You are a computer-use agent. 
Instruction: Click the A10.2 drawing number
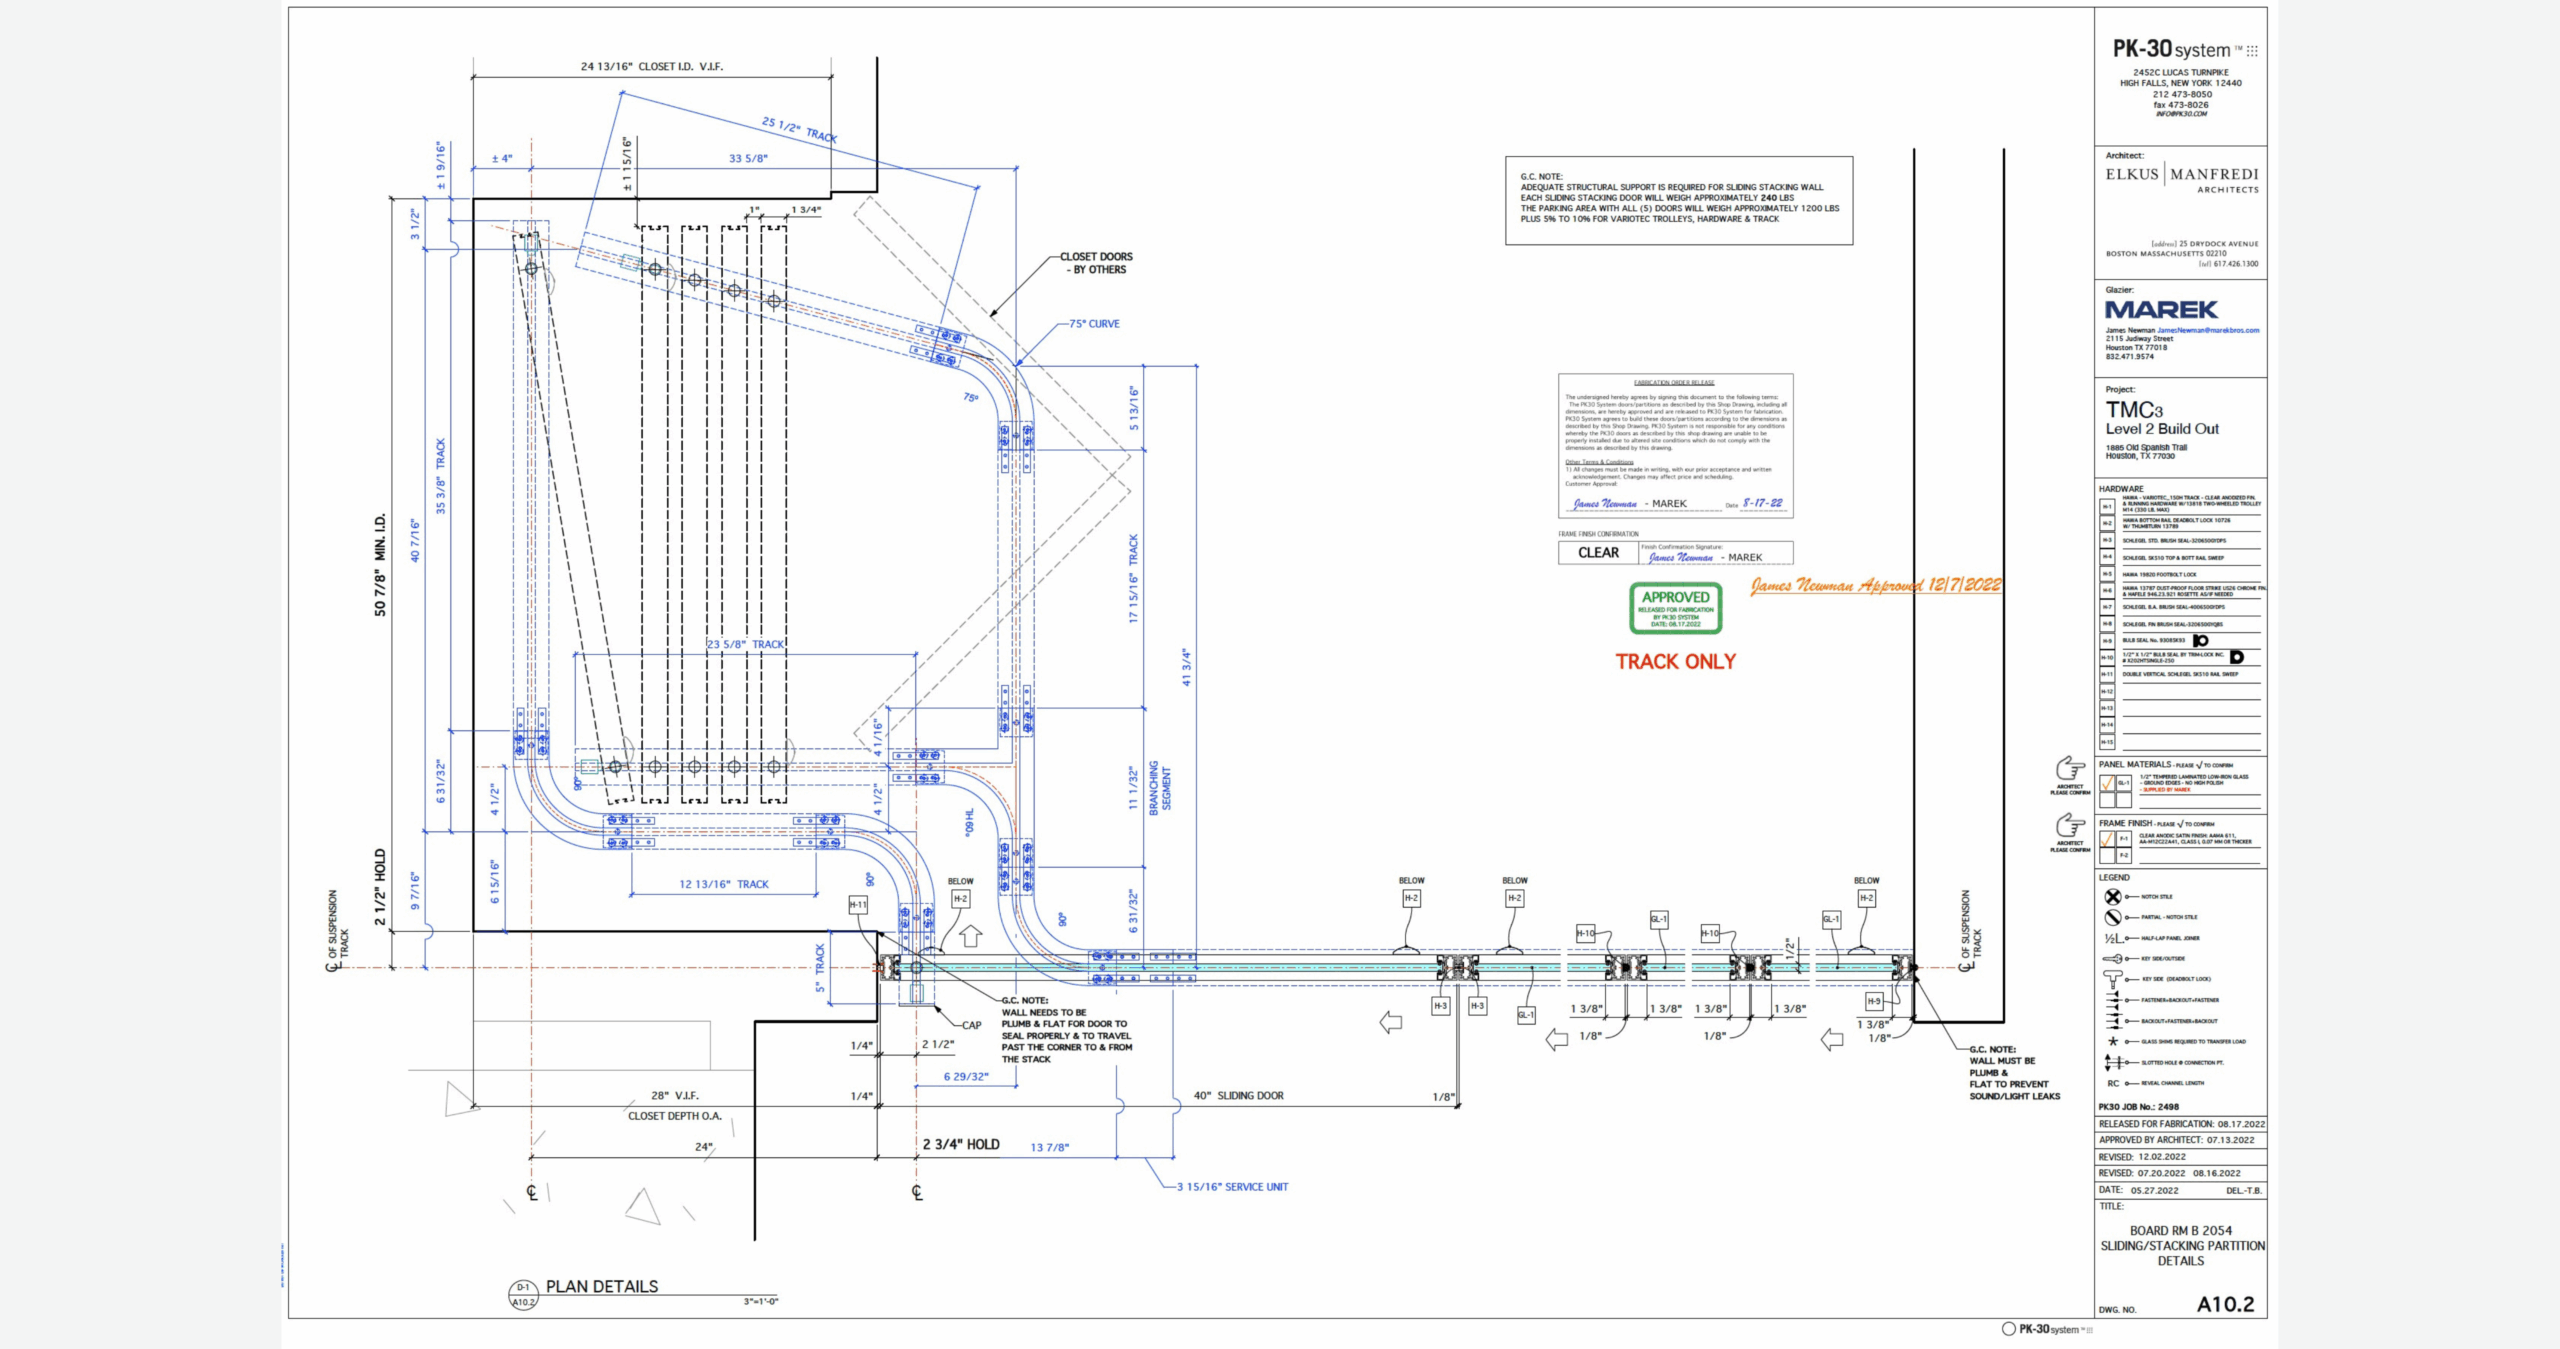(x=2225, y=1304)
